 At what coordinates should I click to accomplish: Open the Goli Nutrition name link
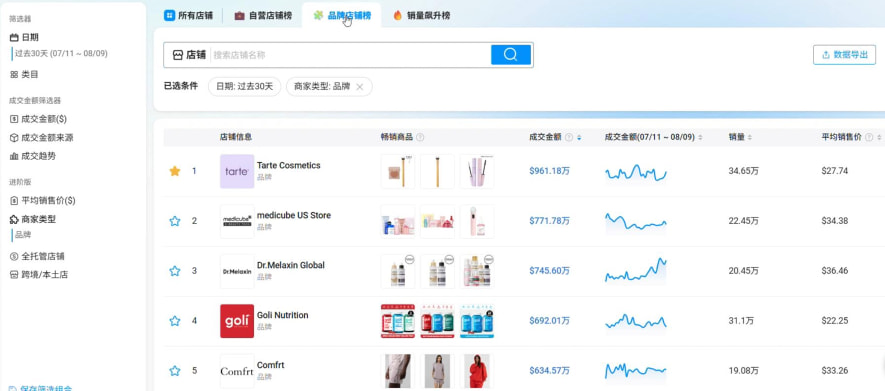pos(282,315)
